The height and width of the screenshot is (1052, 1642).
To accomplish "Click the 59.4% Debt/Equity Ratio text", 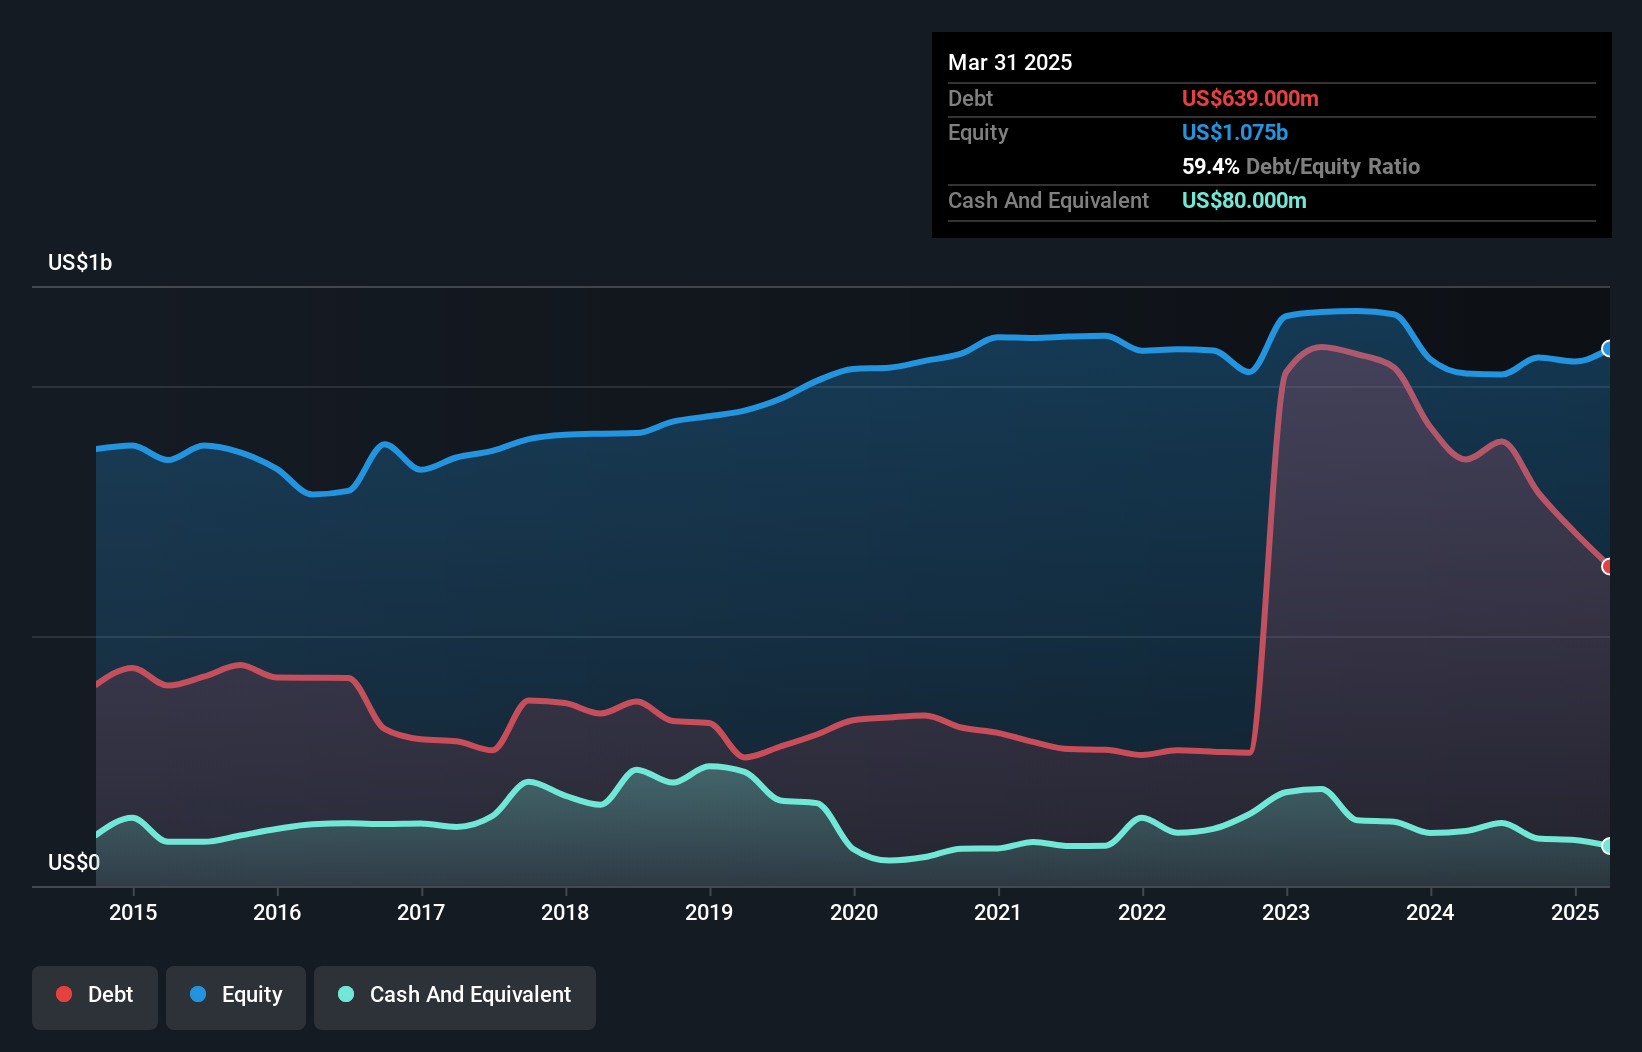I will point(1301,166).
